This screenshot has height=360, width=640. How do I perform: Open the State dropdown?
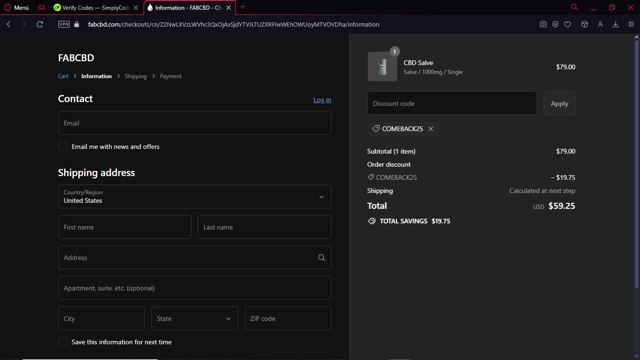(195, 318)
